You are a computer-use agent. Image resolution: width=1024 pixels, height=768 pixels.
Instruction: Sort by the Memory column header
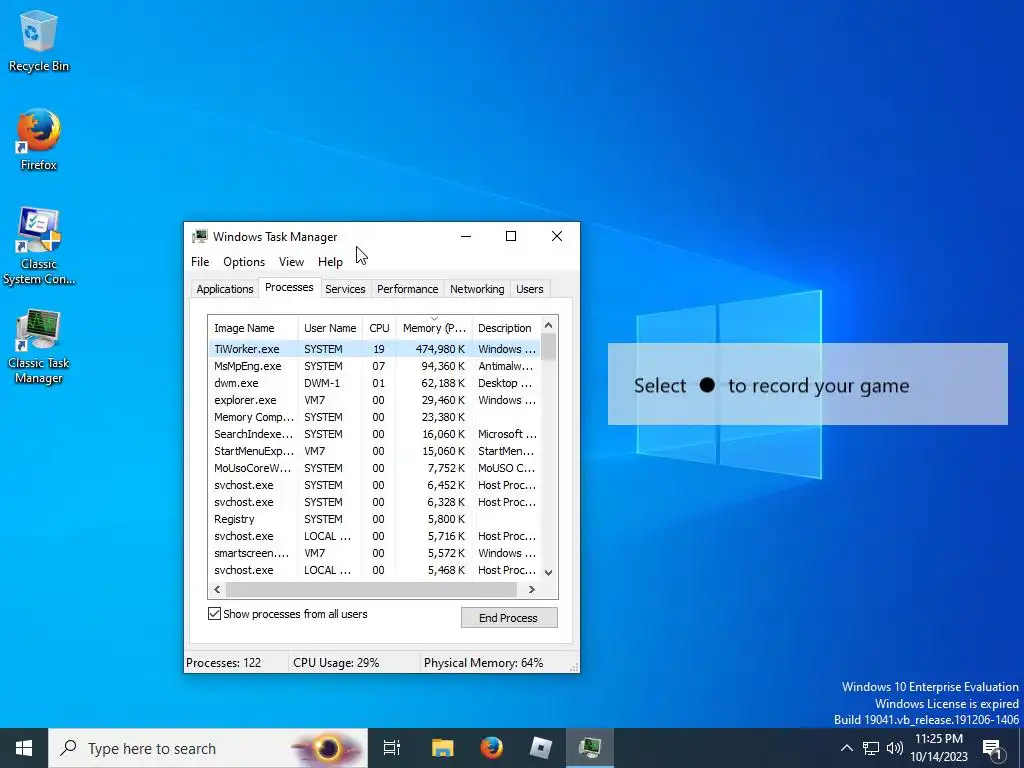click(x=434, y=328)
